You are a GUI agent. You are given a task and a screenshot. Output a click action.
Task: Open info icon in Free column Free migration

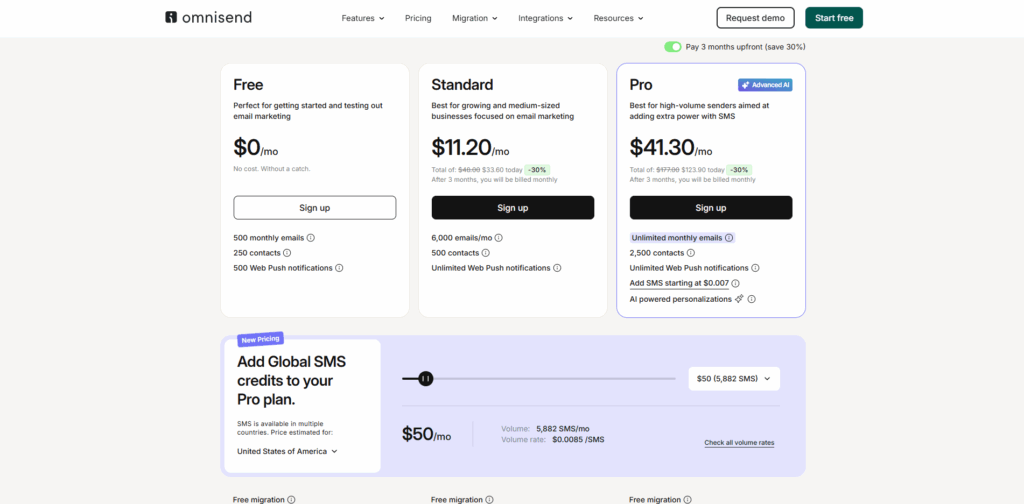point(291,500)
